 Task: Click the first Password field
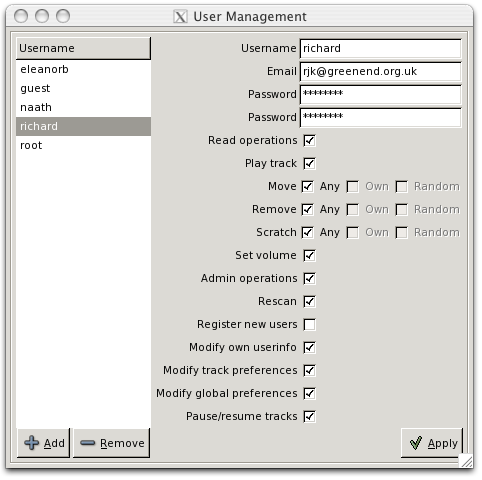pyautogui.click(x=381, y=95)
